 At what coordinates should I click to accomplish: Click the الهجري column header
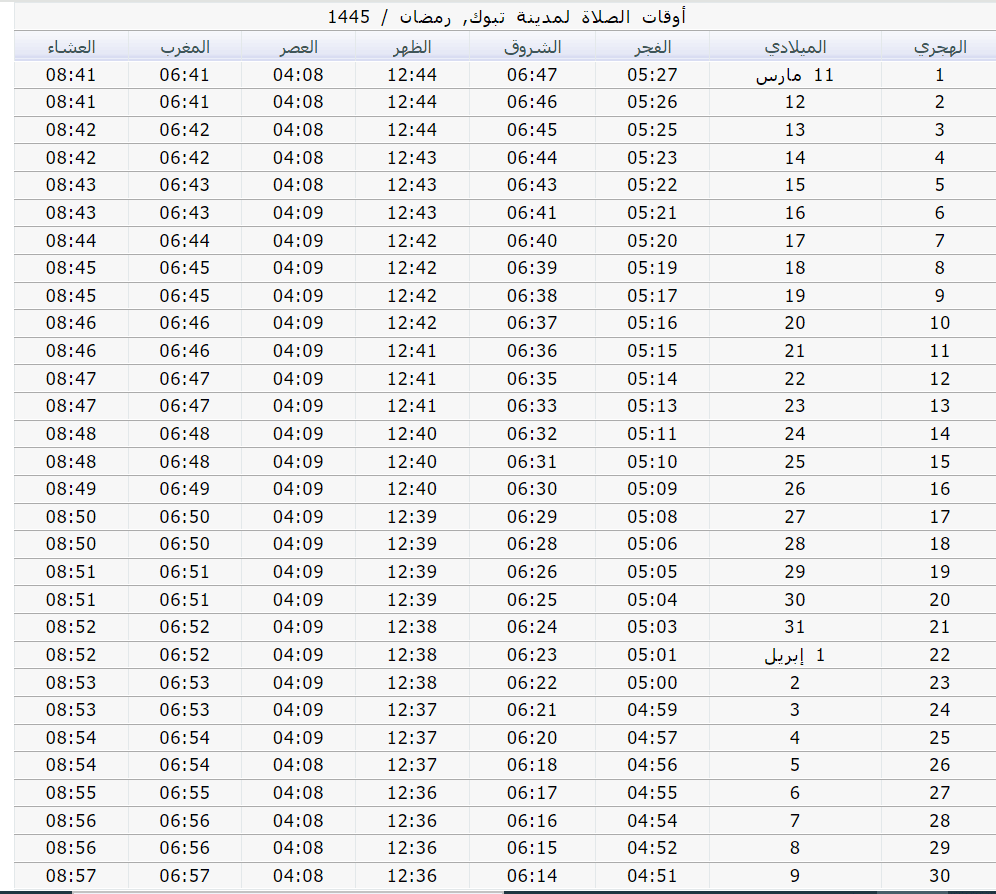[939, 47]
